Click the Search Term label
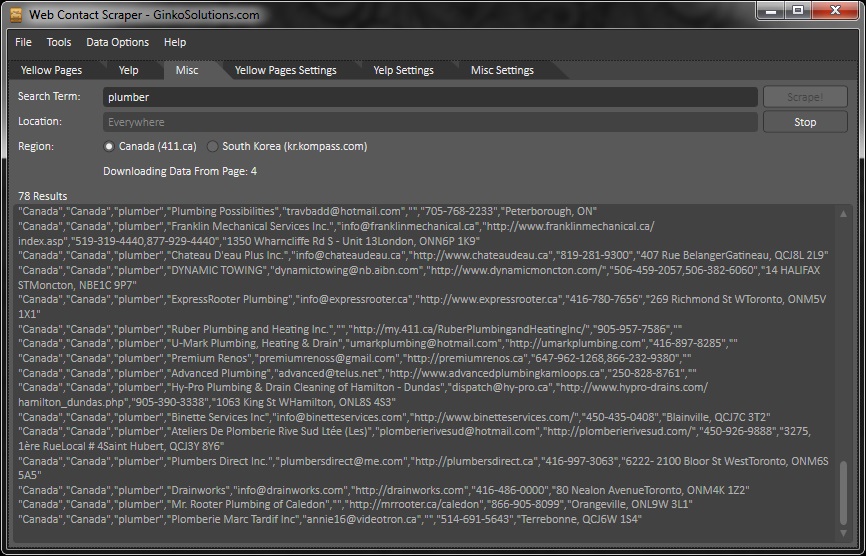 click(49, 96)
